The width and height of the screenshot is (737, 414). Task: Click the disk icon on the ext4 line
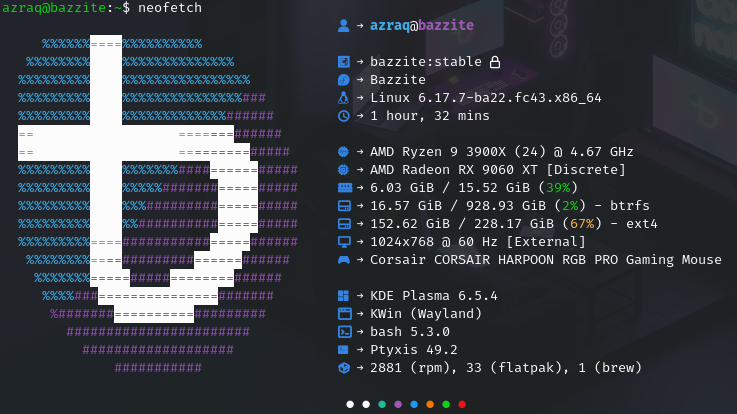[x=344, y=224]
